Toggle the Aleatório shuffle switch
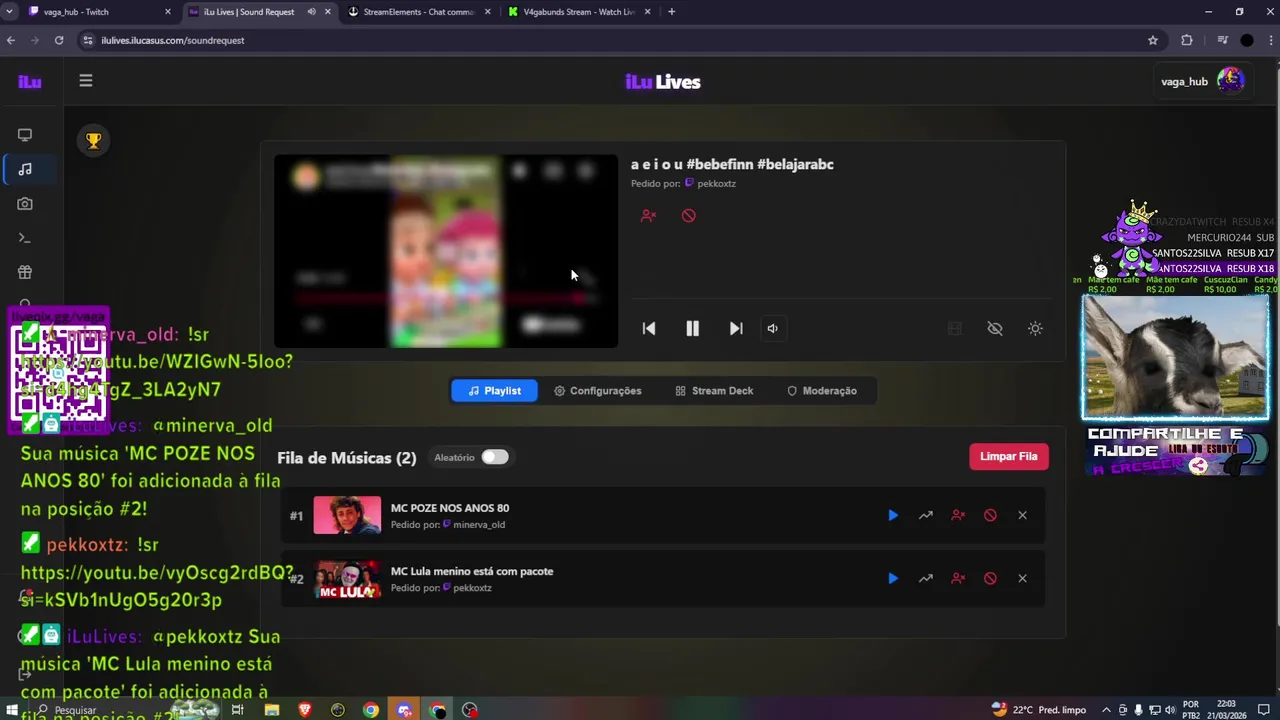 (x=495, y=457)
